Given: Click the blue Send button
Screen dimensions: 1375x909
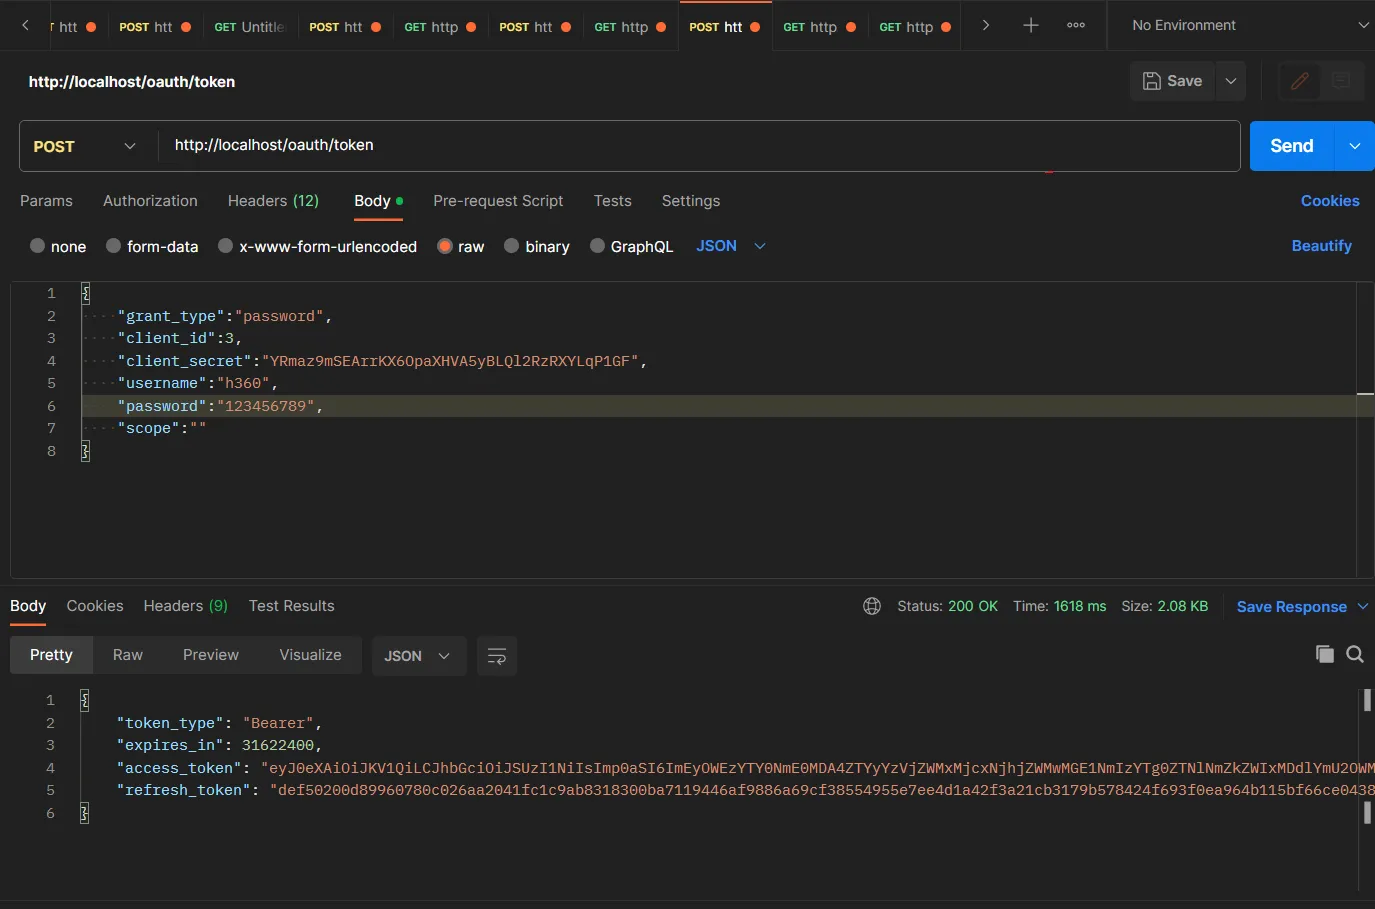Looking at the screenshot, I should pos(1291,146).
